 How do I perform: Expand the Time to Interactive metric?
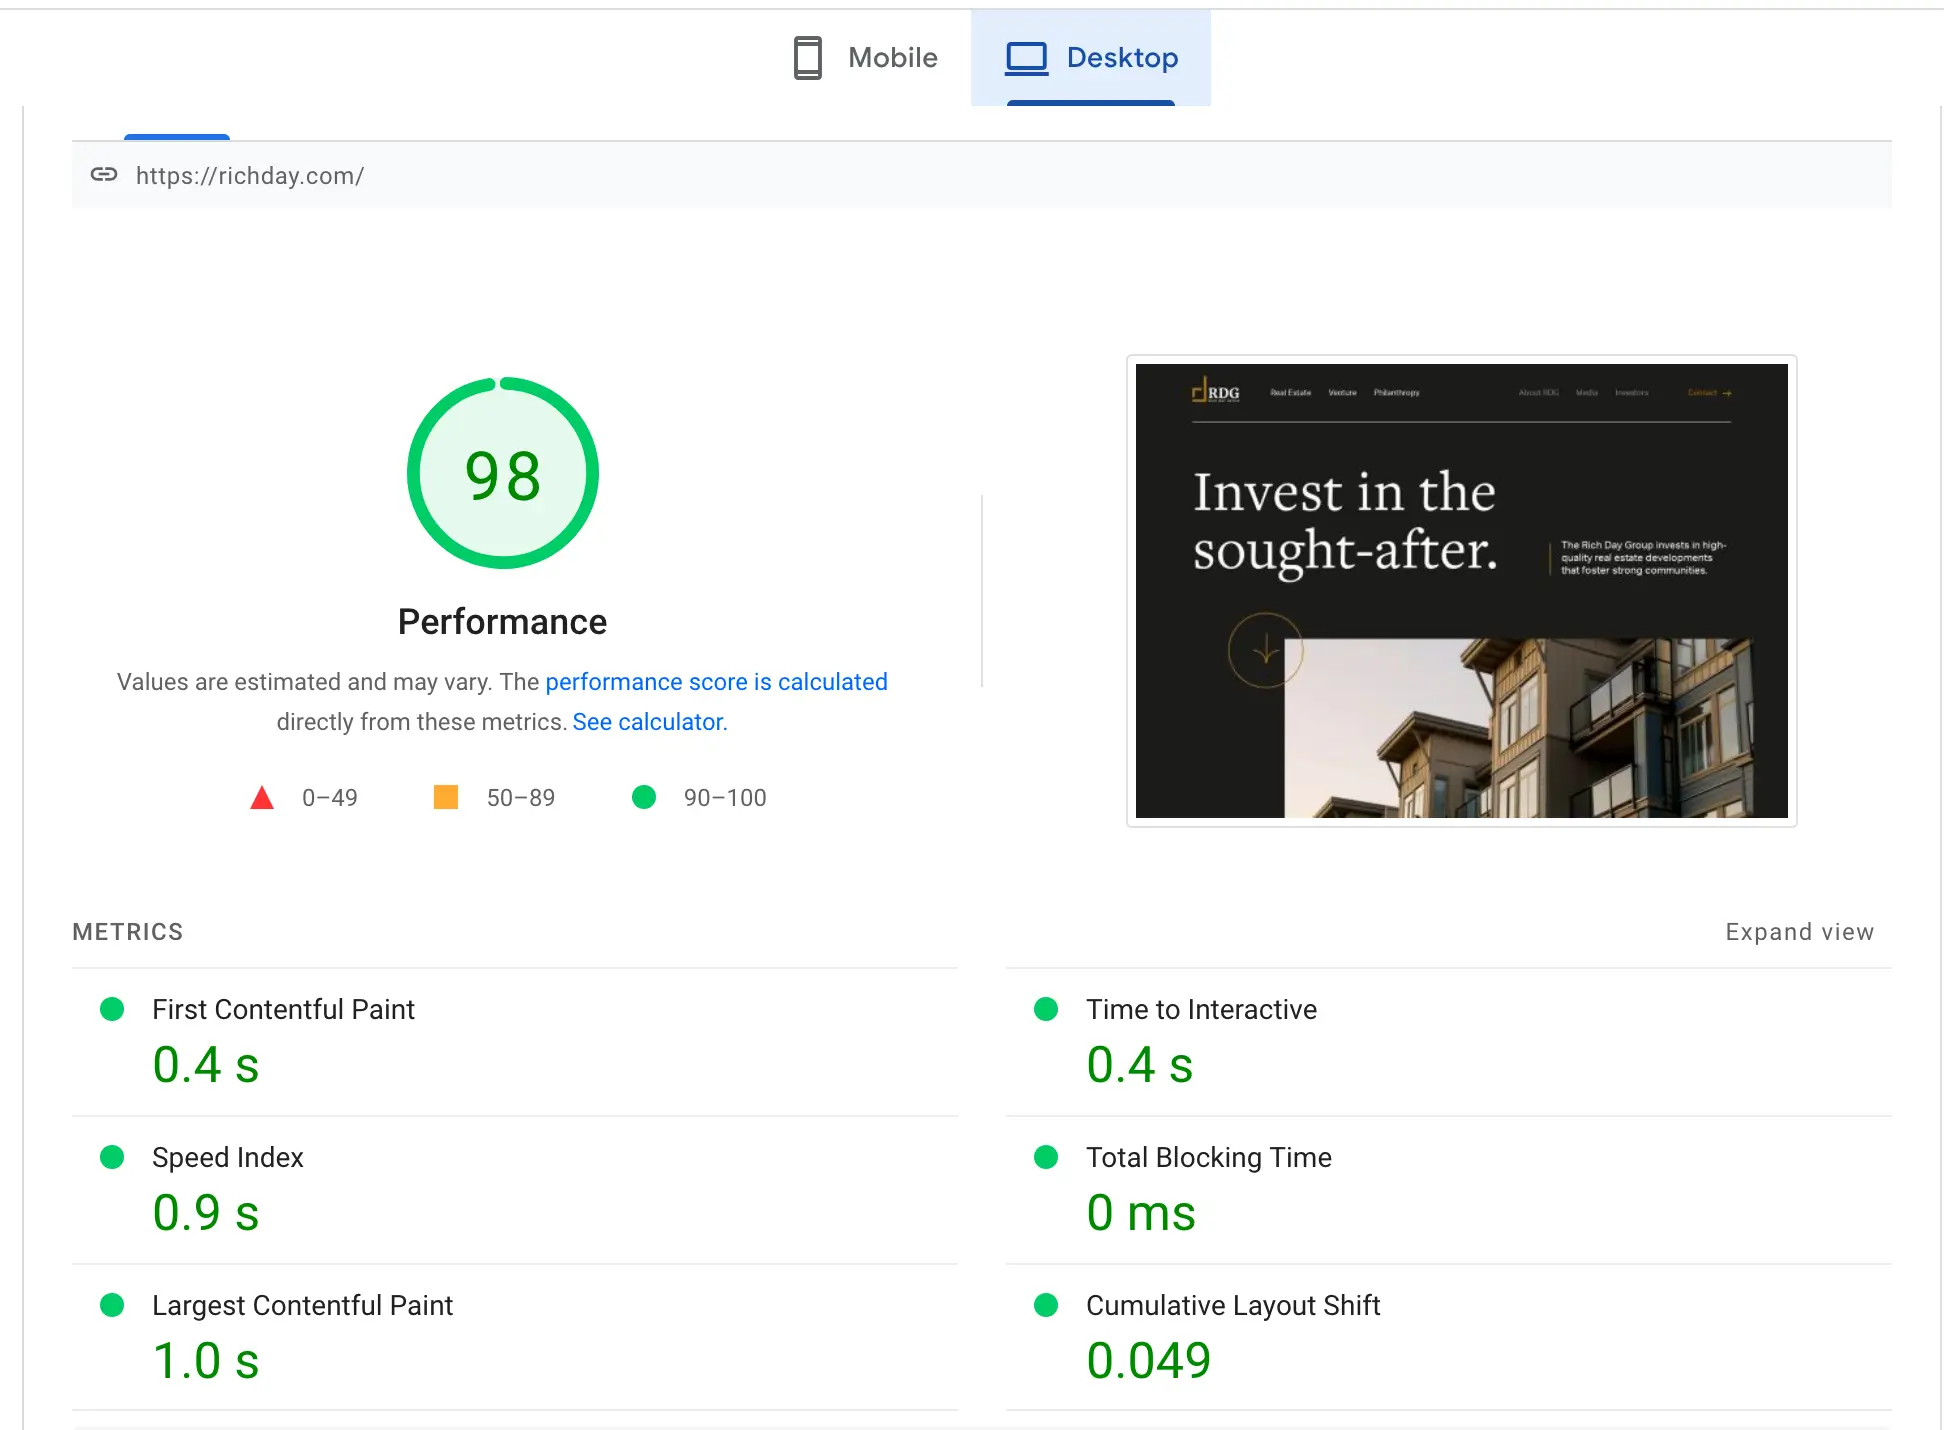[x=1448, y=1042]
